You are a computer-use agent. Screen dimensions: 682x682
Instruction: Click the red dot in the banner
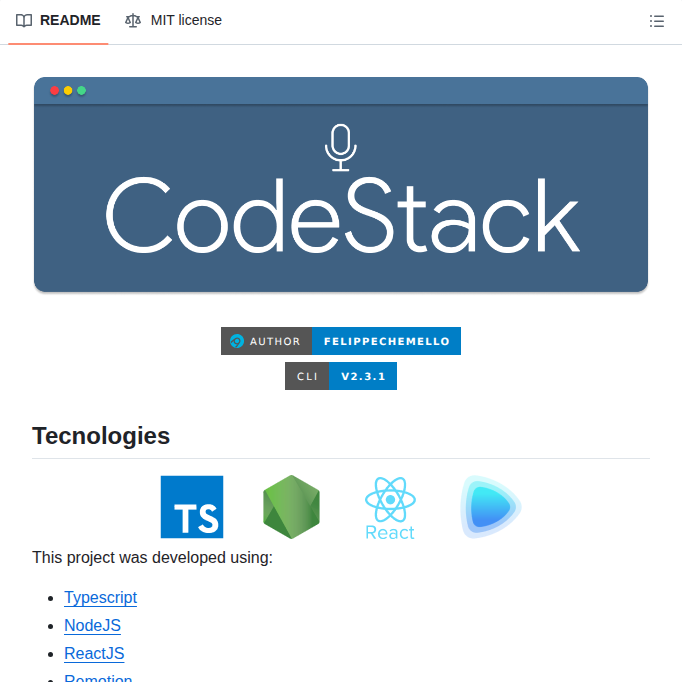point(54,91)
